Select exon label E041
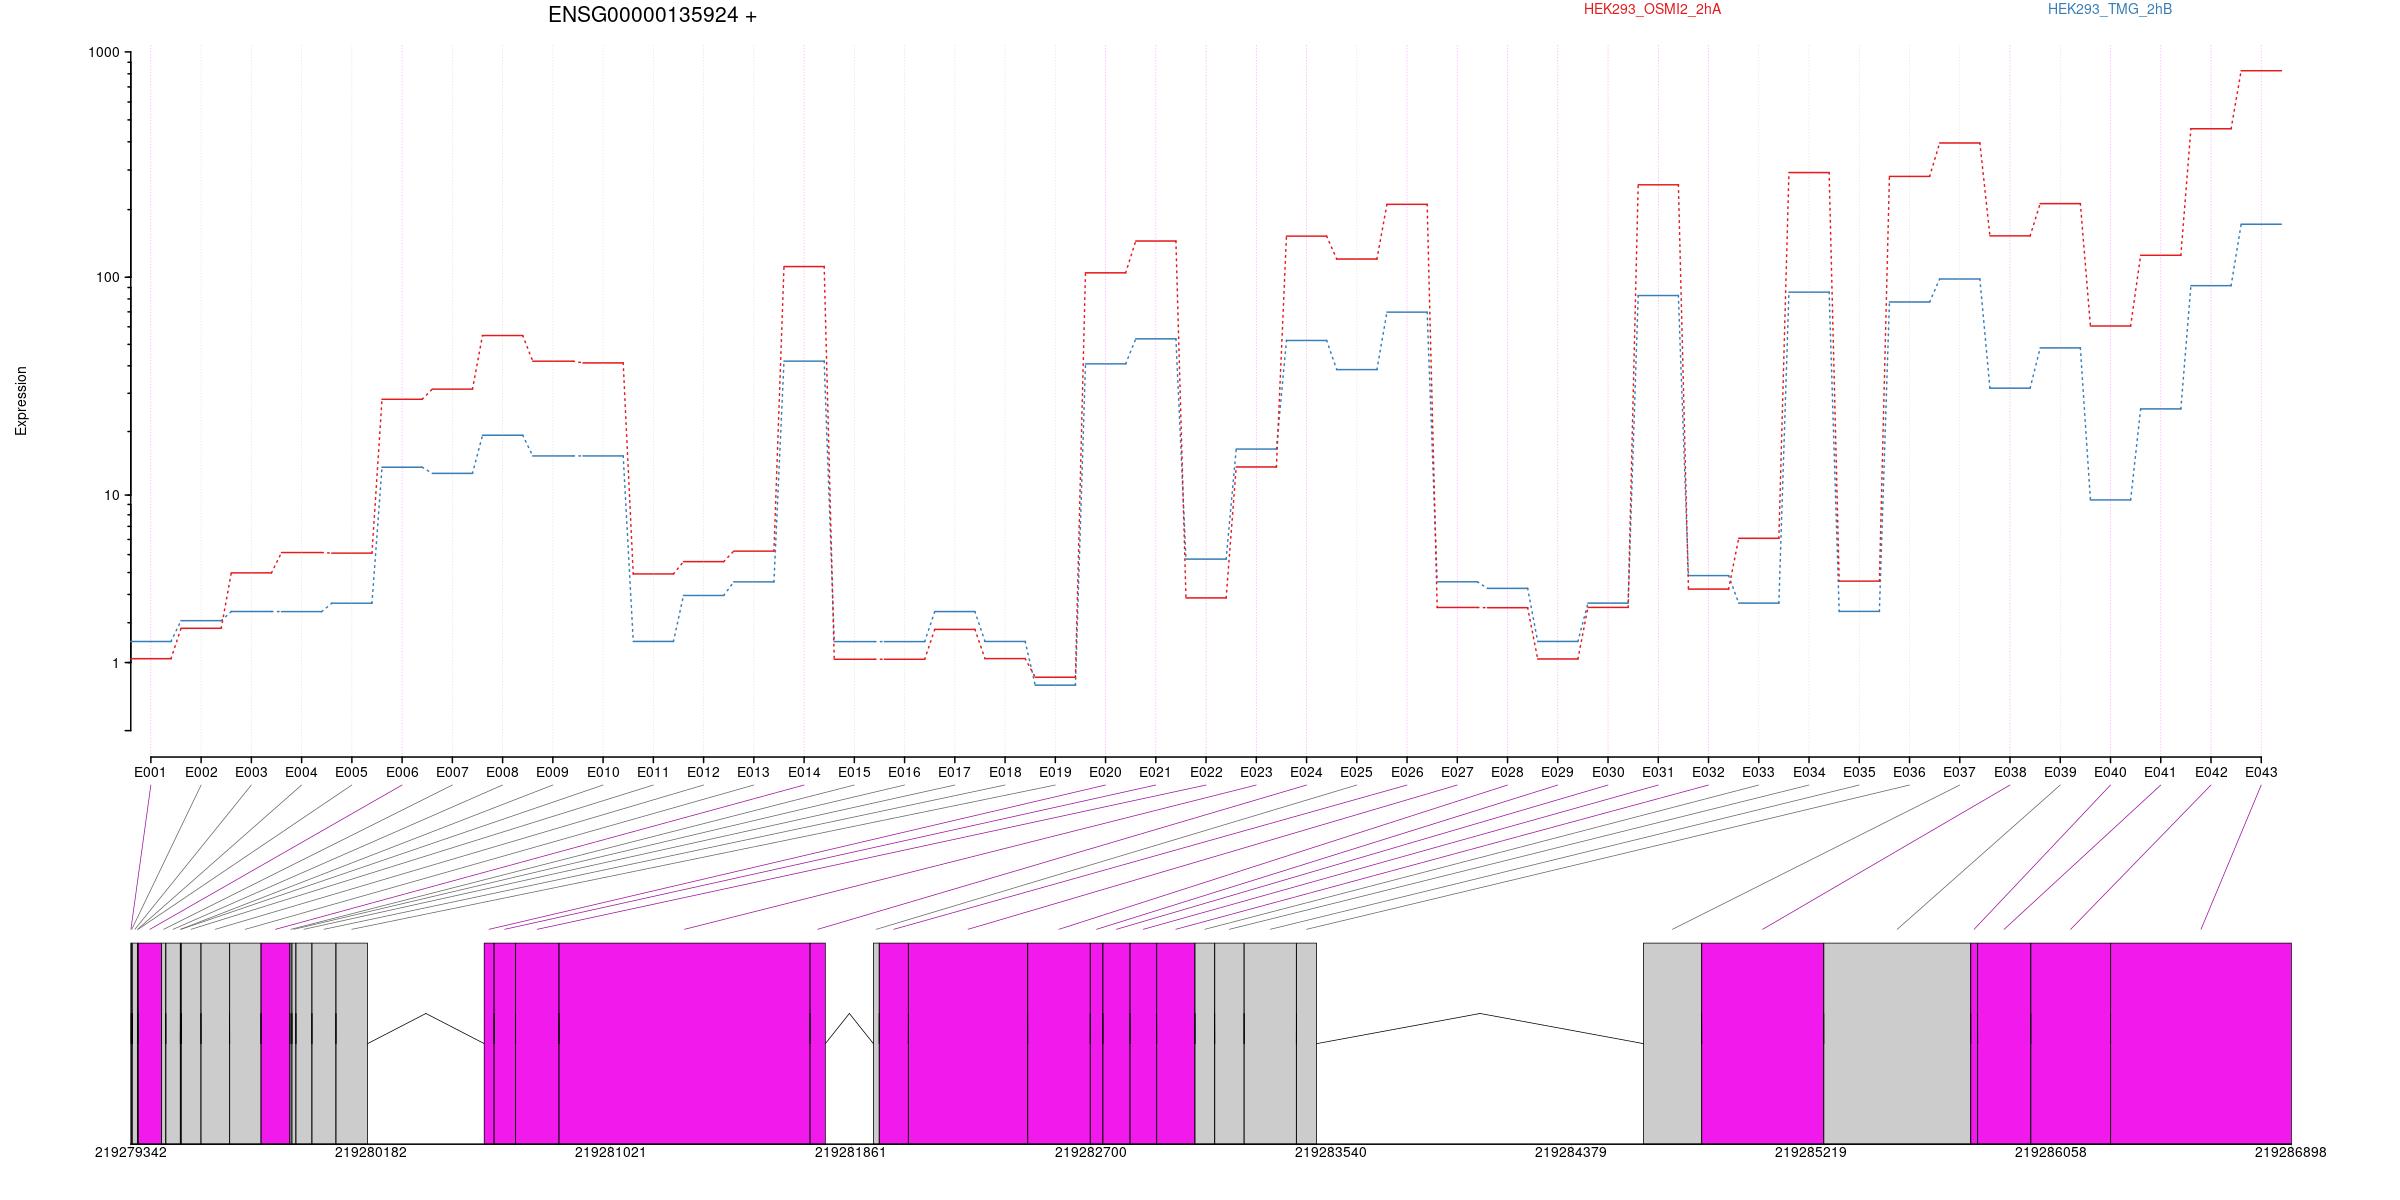2400x1200 pixels. 2160,772
